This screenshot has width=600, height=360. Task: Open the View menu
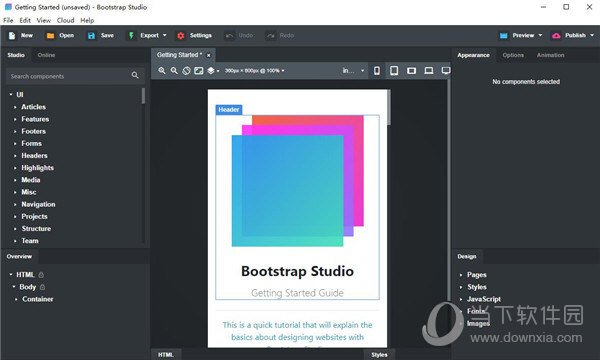(x=44, y=20)
